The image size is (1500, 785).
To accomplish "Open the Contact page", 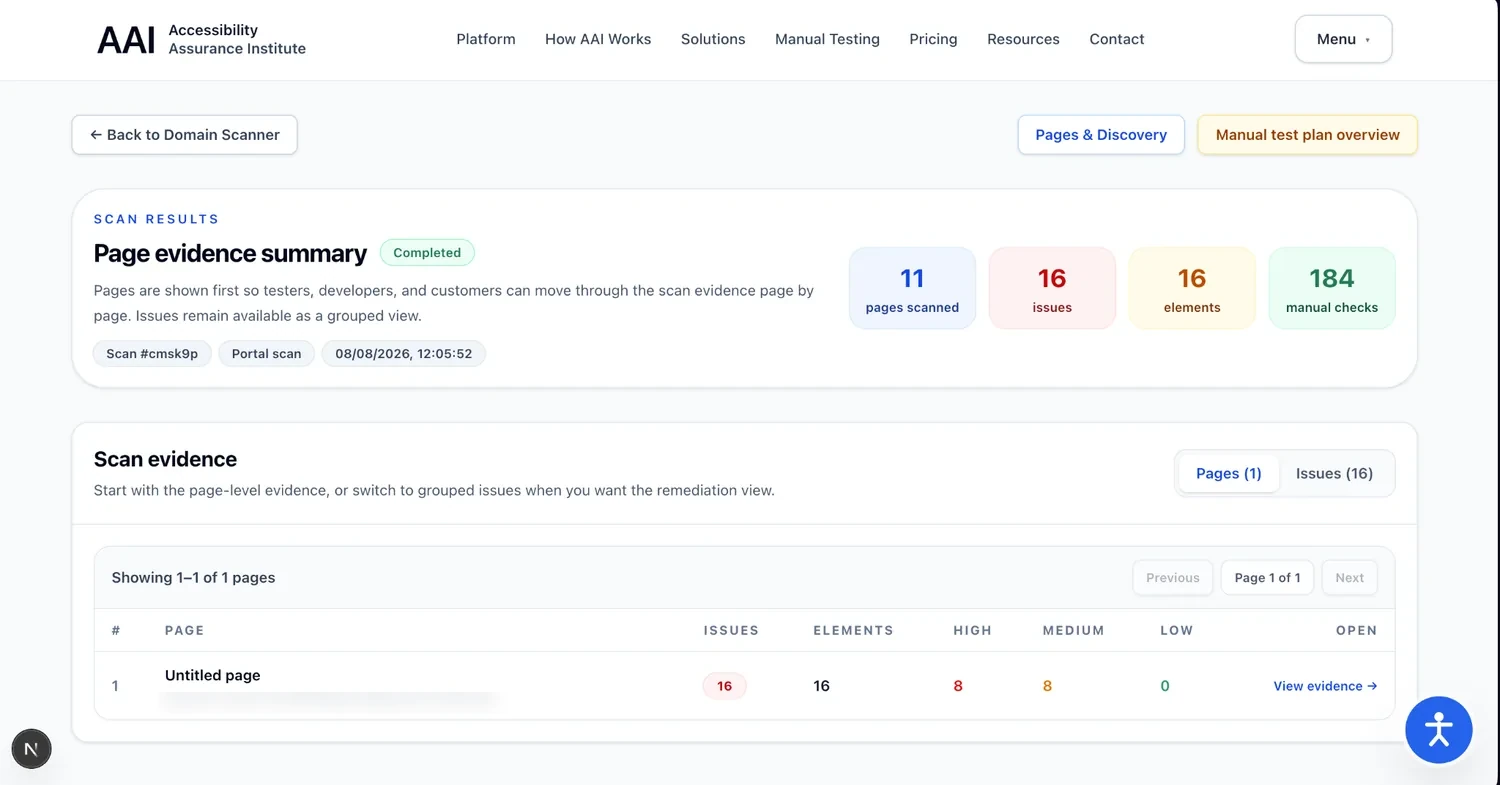I will [1117, 39].
